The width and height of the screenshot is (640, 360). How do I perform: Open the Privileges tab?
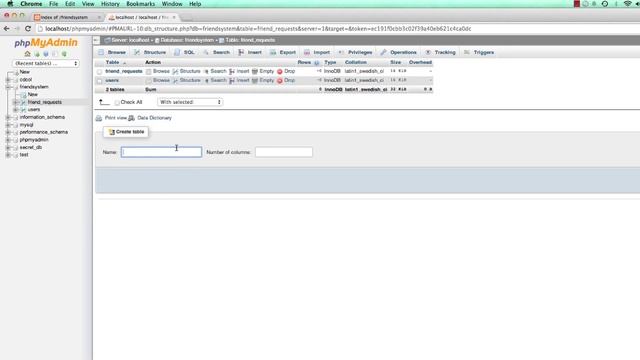pos(355,52)
